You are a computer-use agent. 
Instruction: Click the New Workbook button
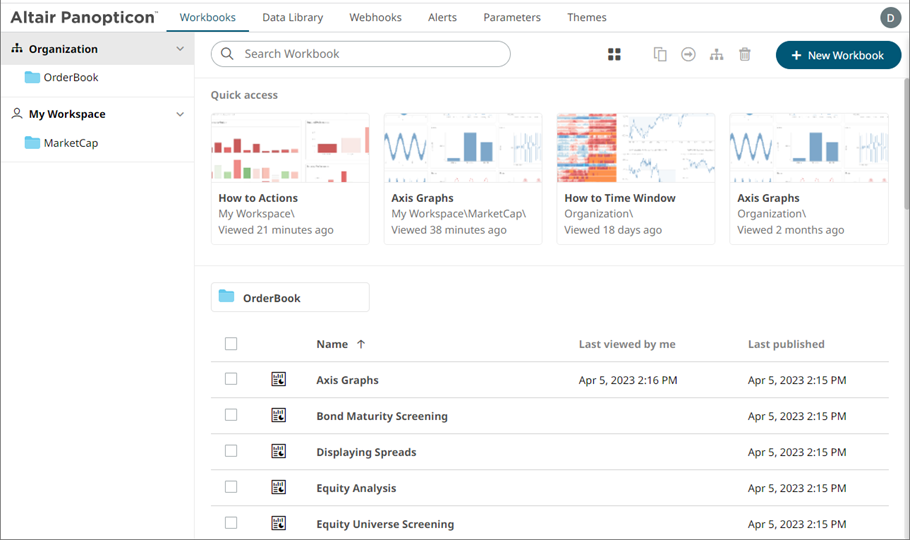[838, 55]
